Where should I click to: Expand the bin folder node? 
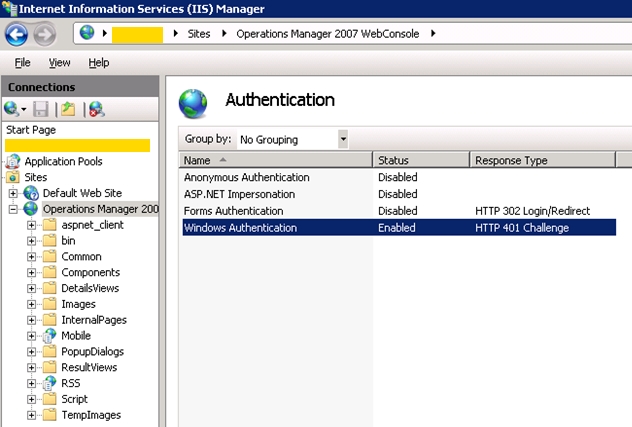(x=31, y=241)
